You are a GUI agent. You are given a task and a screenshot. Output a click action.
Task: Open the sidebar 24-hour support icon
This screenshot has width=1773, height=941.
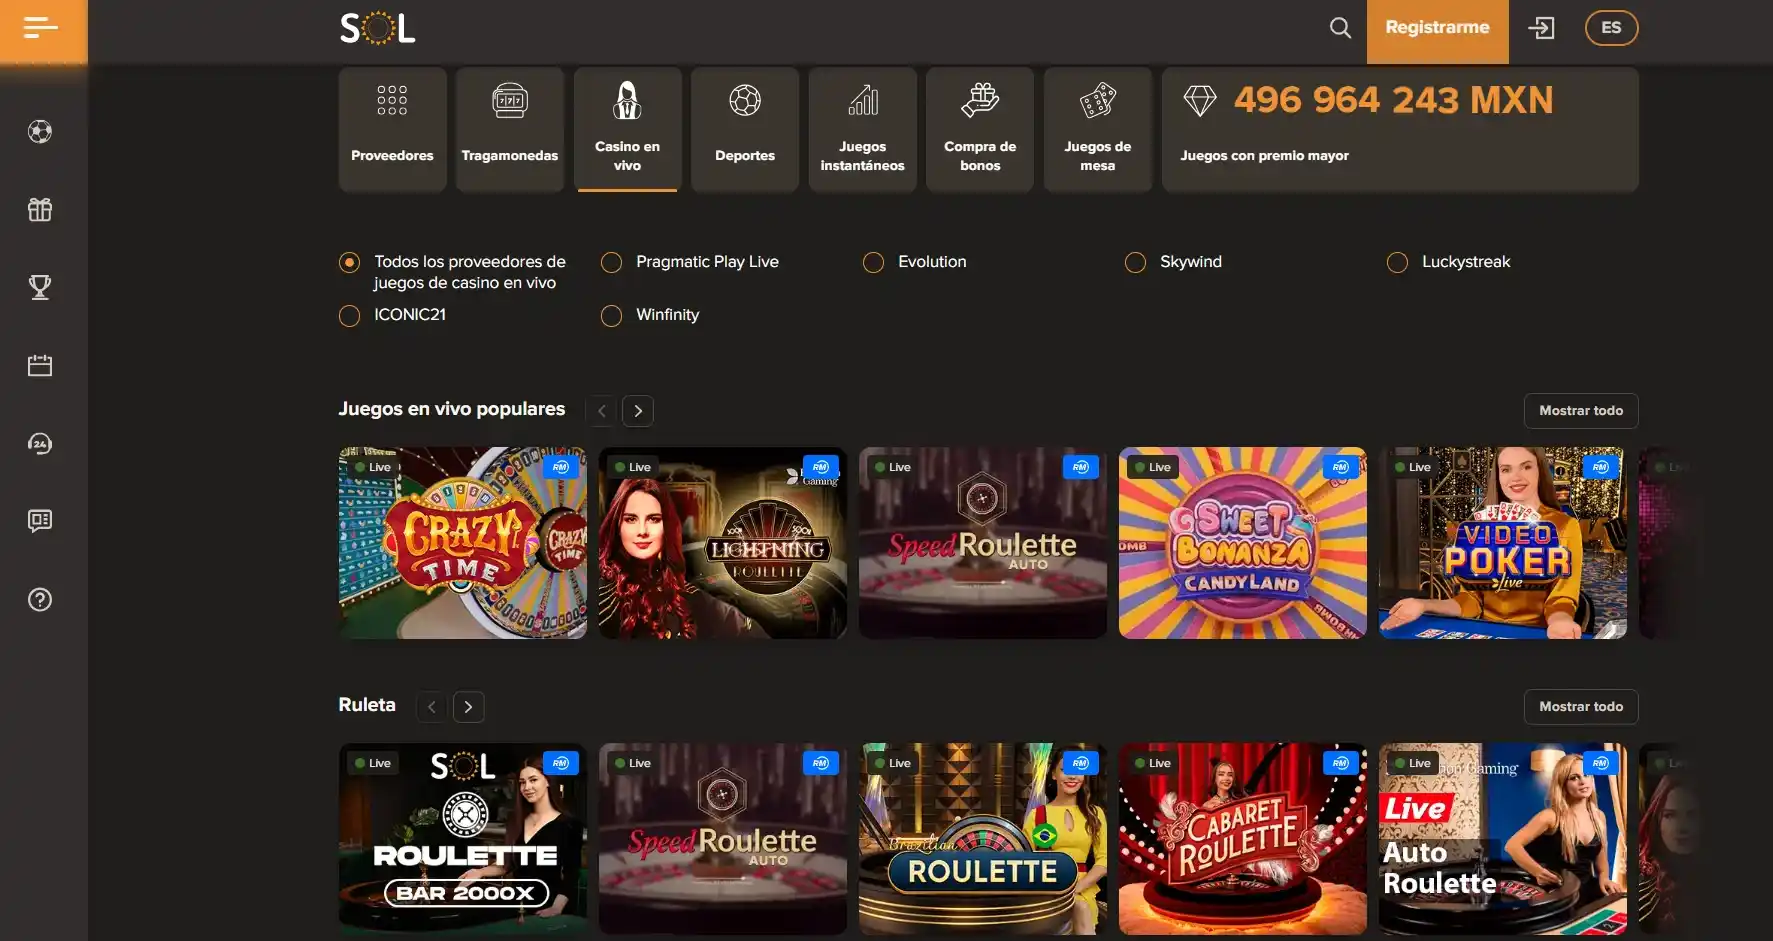tap(40, 444)
